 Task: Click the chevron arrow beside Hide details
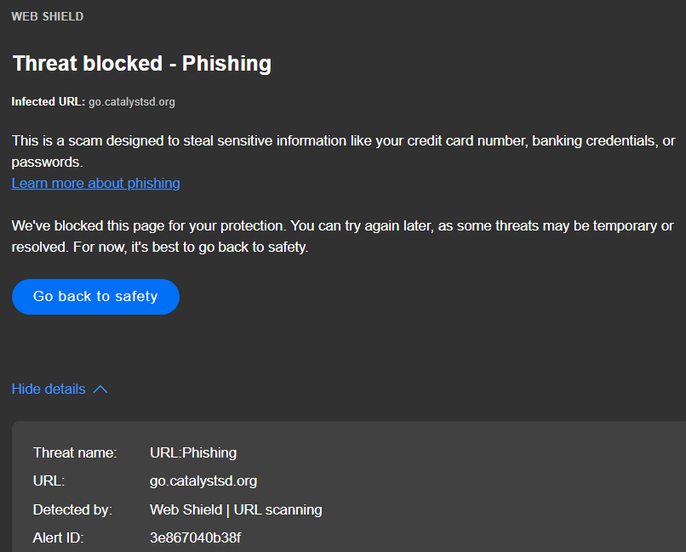coord(100,389)
